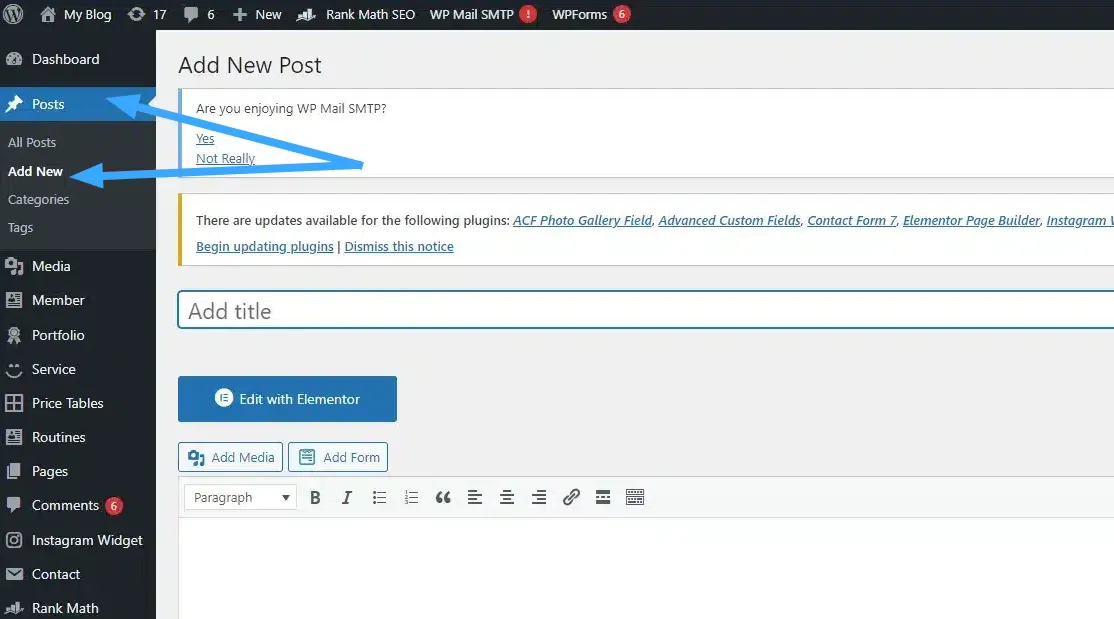
Task: Insert a bulleted list
Action: click(x=379, y=497)
